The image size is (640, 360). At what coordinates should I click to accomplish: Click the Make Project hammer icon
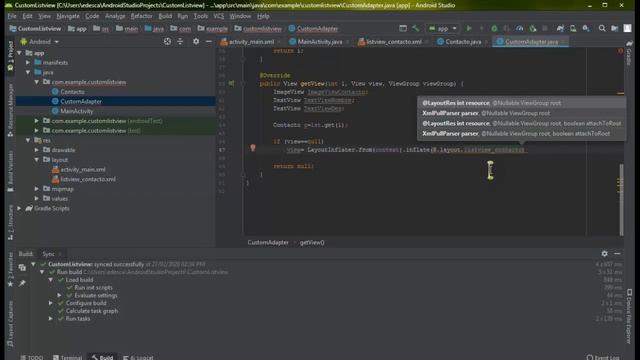tap(416, 28)
